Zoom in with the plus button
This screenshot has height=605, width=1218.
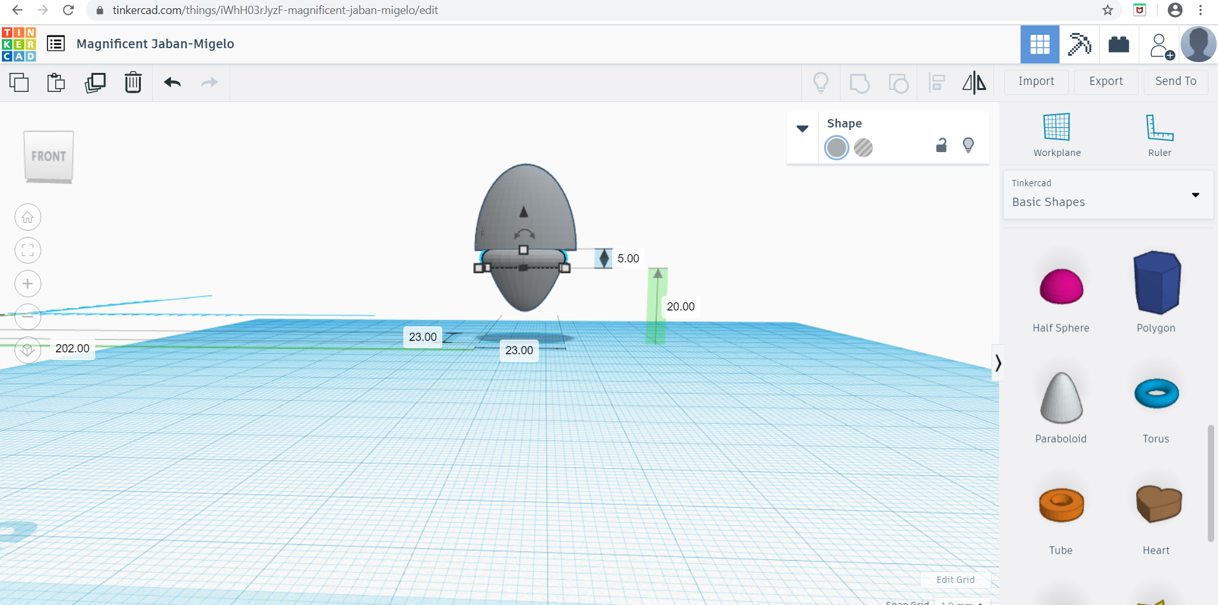[x=28, y=283]
